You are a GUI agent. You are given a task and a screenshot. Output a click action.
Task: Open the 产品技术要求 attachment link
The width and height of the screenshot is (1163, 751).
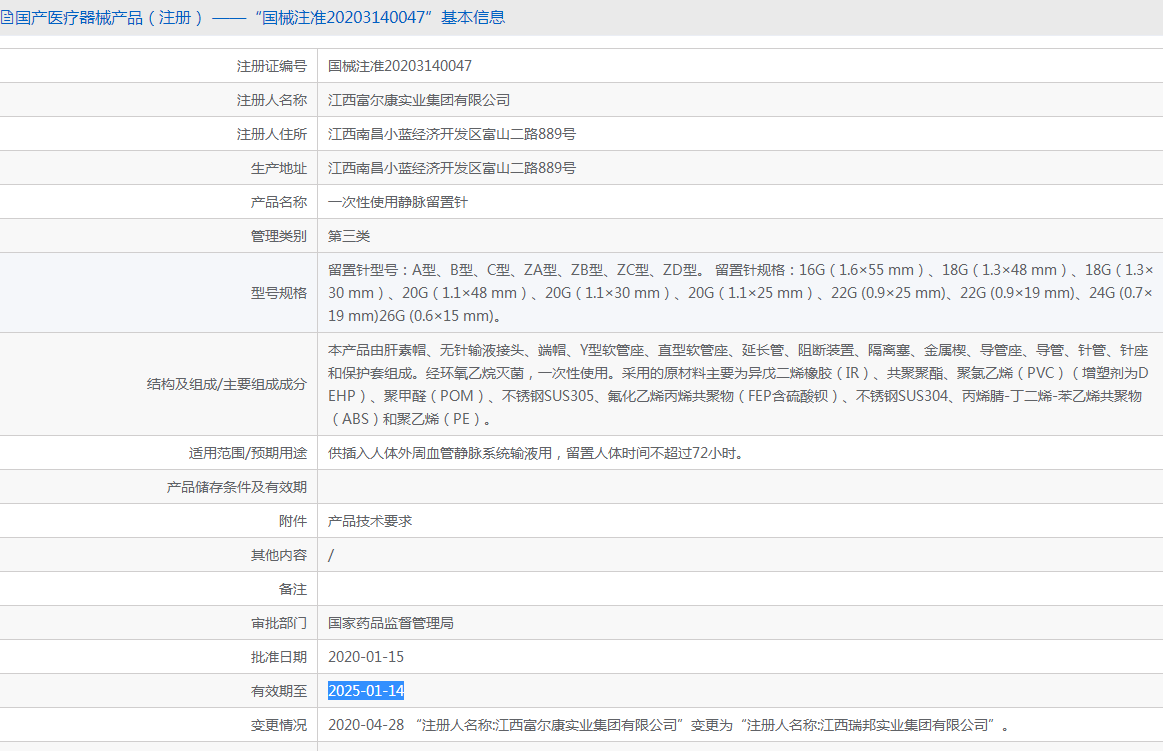click(370, 521)
